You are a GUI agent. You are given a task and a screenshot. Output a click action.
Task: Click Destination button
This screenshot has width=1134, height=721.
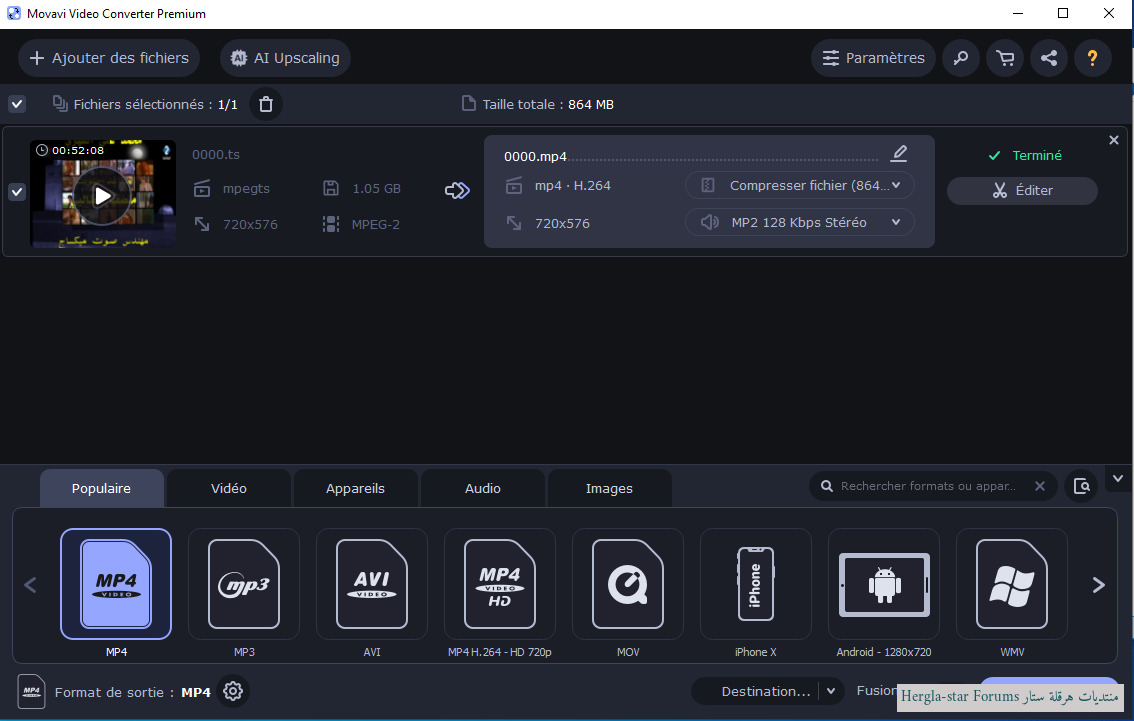coord(766,691)
